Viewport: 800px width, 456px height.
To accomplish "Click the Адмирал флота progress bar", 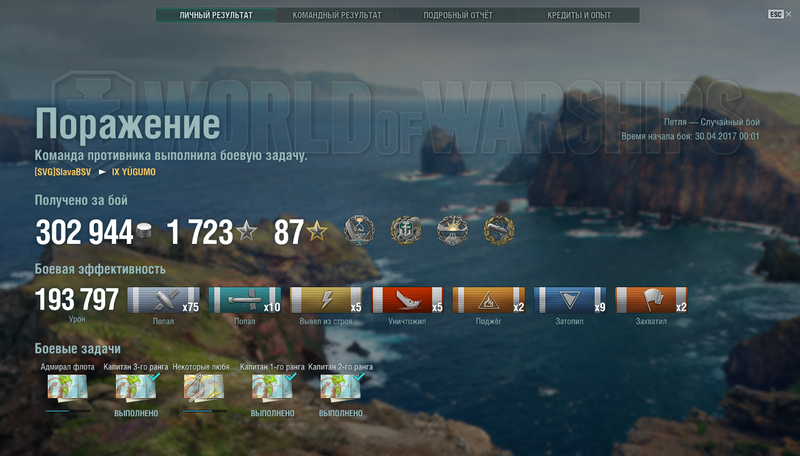I will [x=67, y=411].
